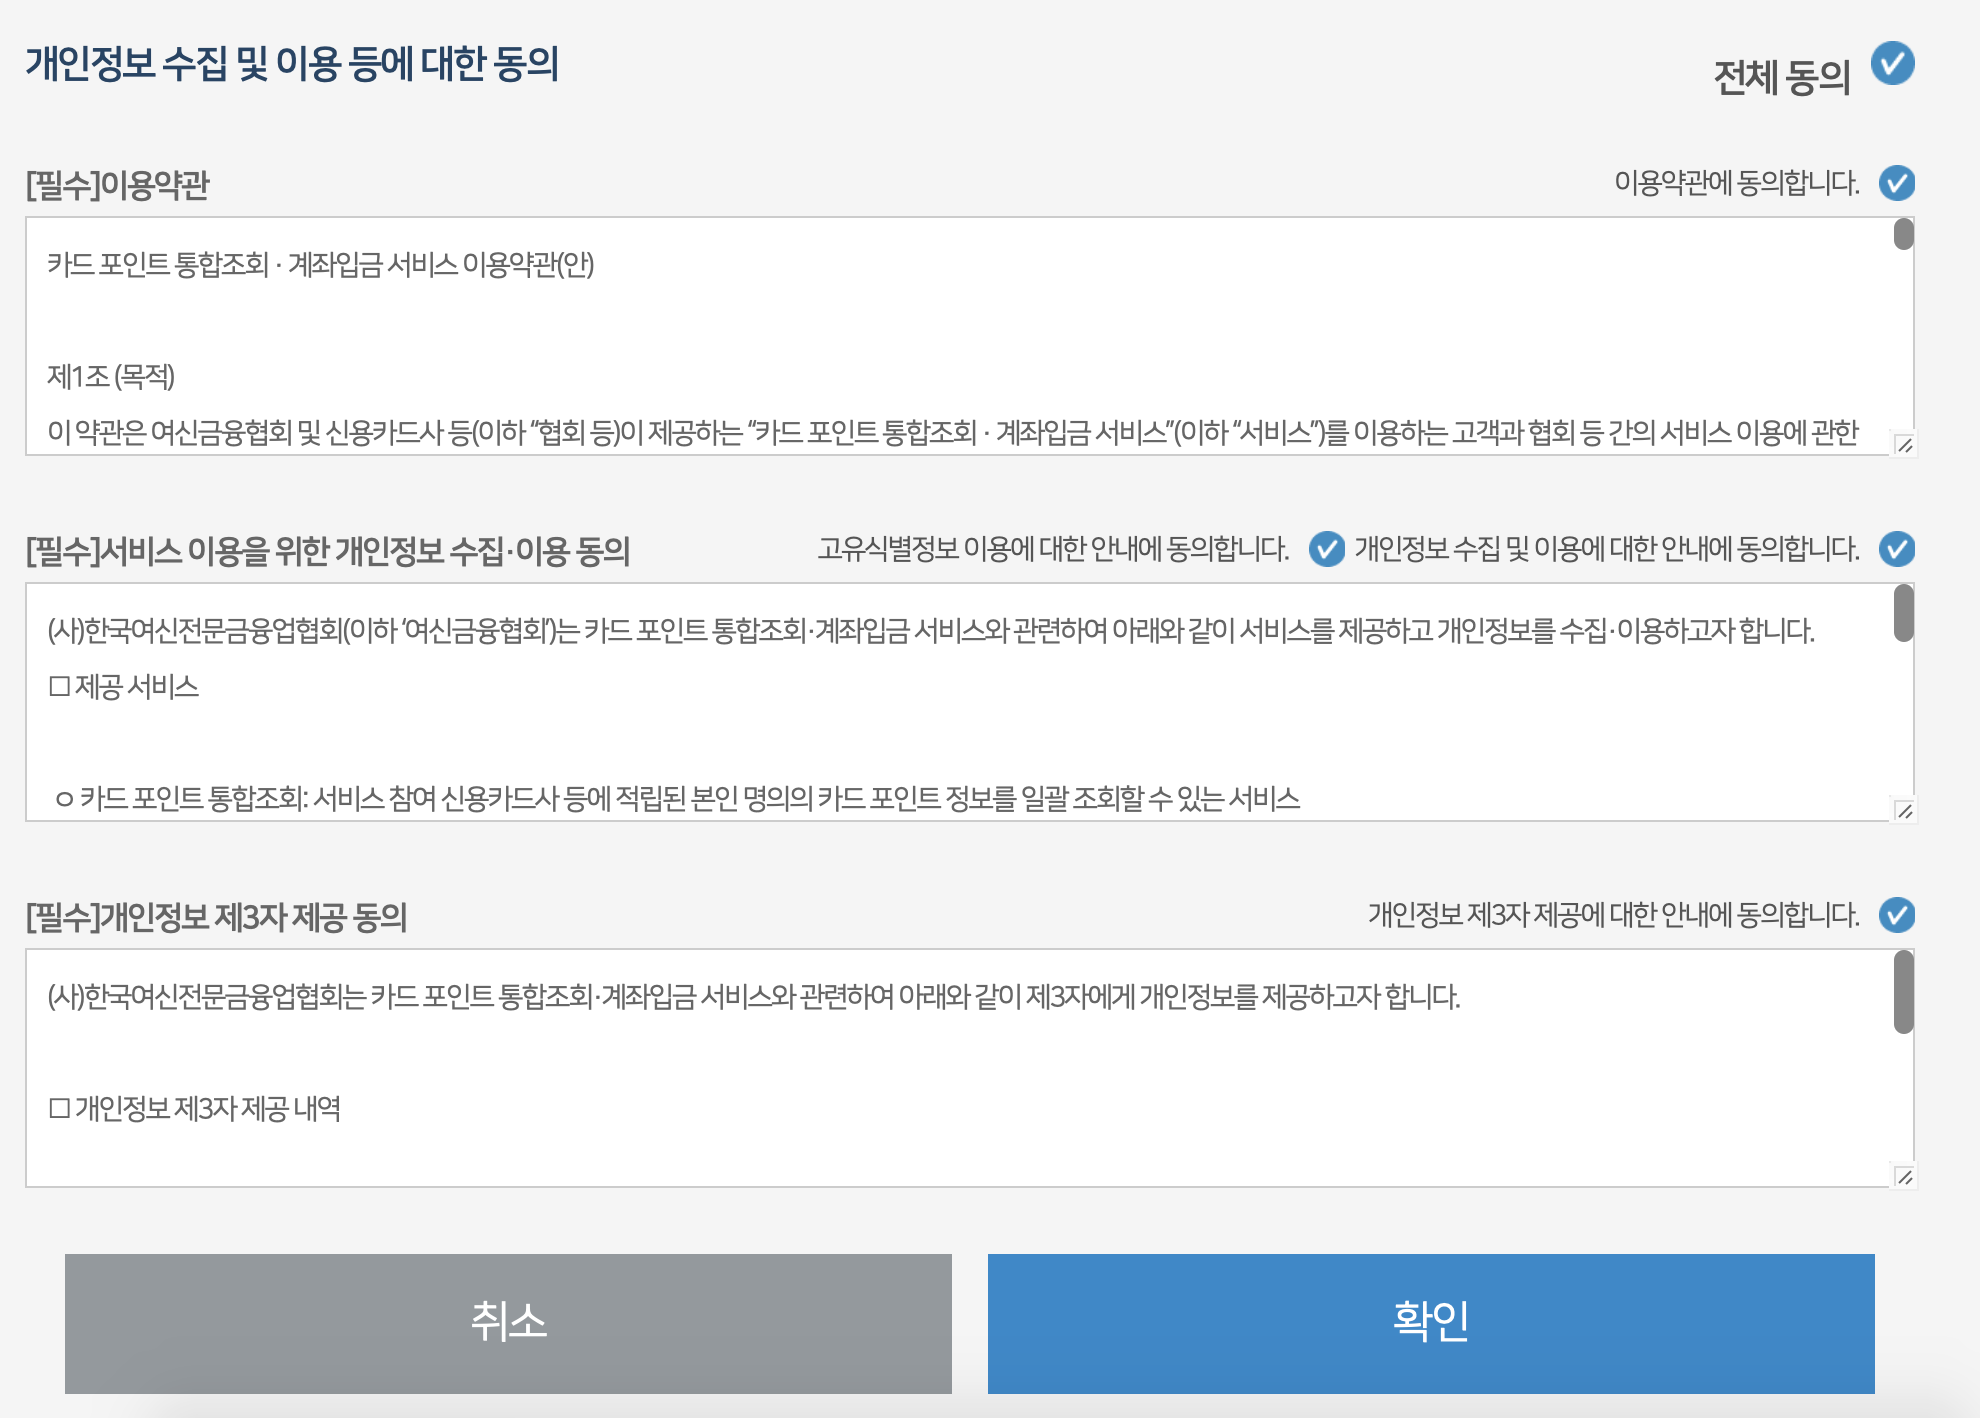
Task: Click the 취소 cancel button
Action: pyautogui.click(x=508, y=1323)
